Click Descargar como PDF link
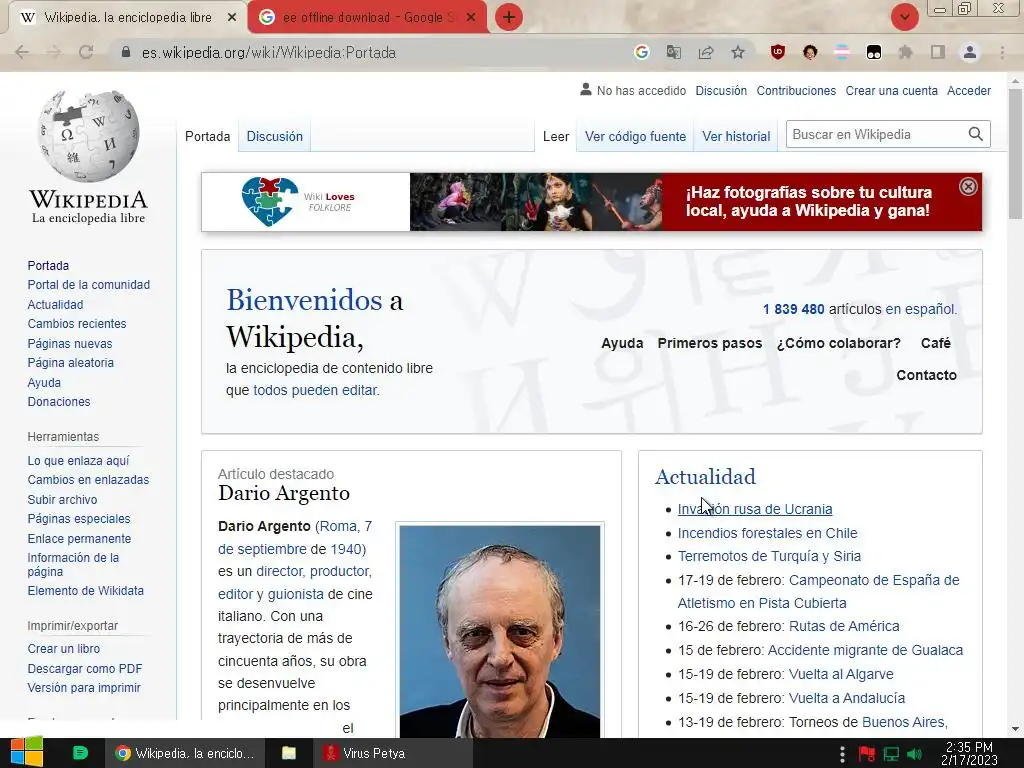 tap(85, 668)
